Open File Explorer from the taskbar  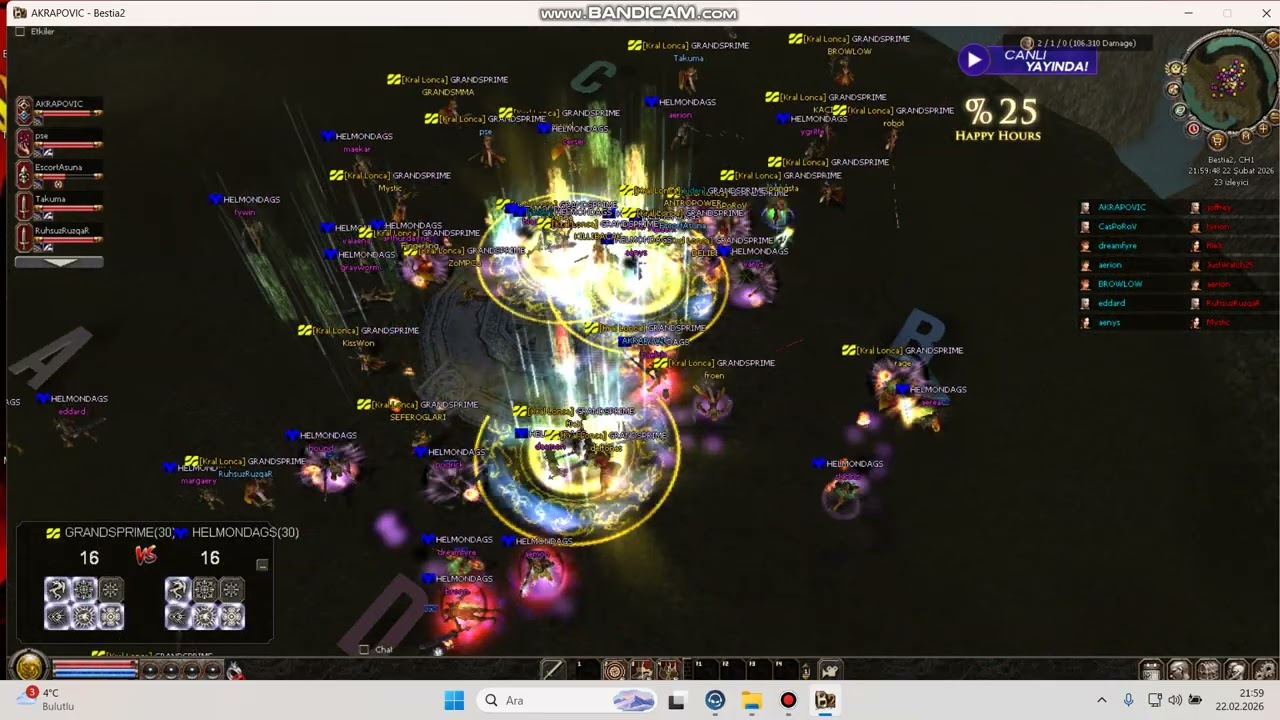point(751,700)
